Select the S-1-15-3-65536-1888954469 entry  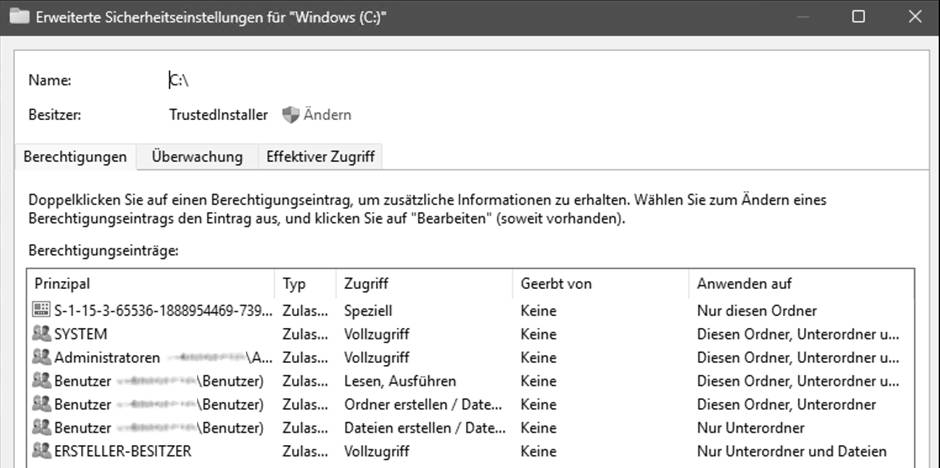pos(471,310)
